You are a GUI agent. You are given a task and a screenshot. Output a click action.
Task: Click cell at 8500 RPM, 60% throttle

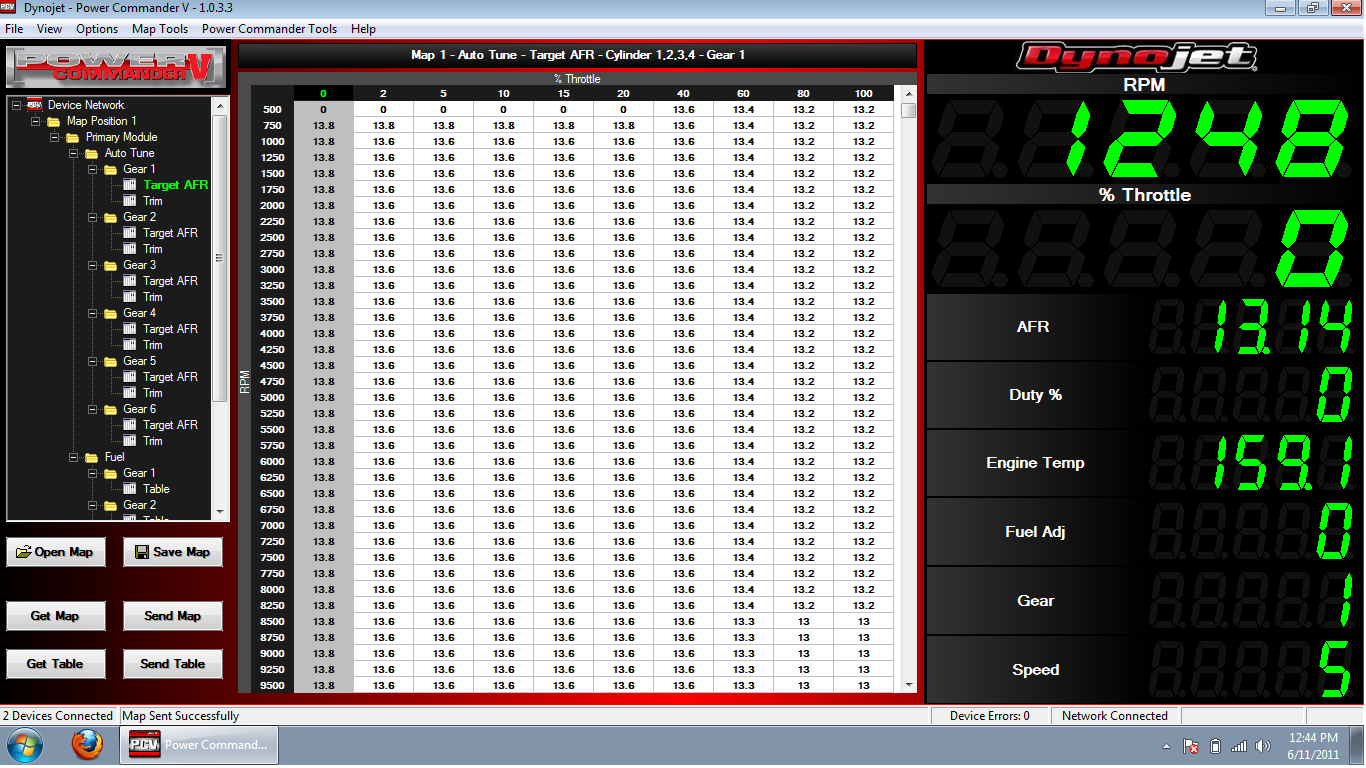pyautogui.click(x=743, y=622)
